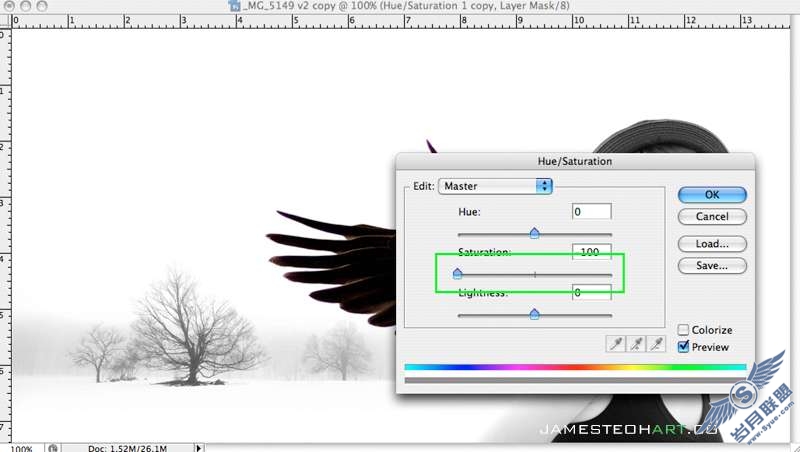Screen dimensions: 800x452
Task: Uncheck the Preview checkbox
Action: point(683,347)
